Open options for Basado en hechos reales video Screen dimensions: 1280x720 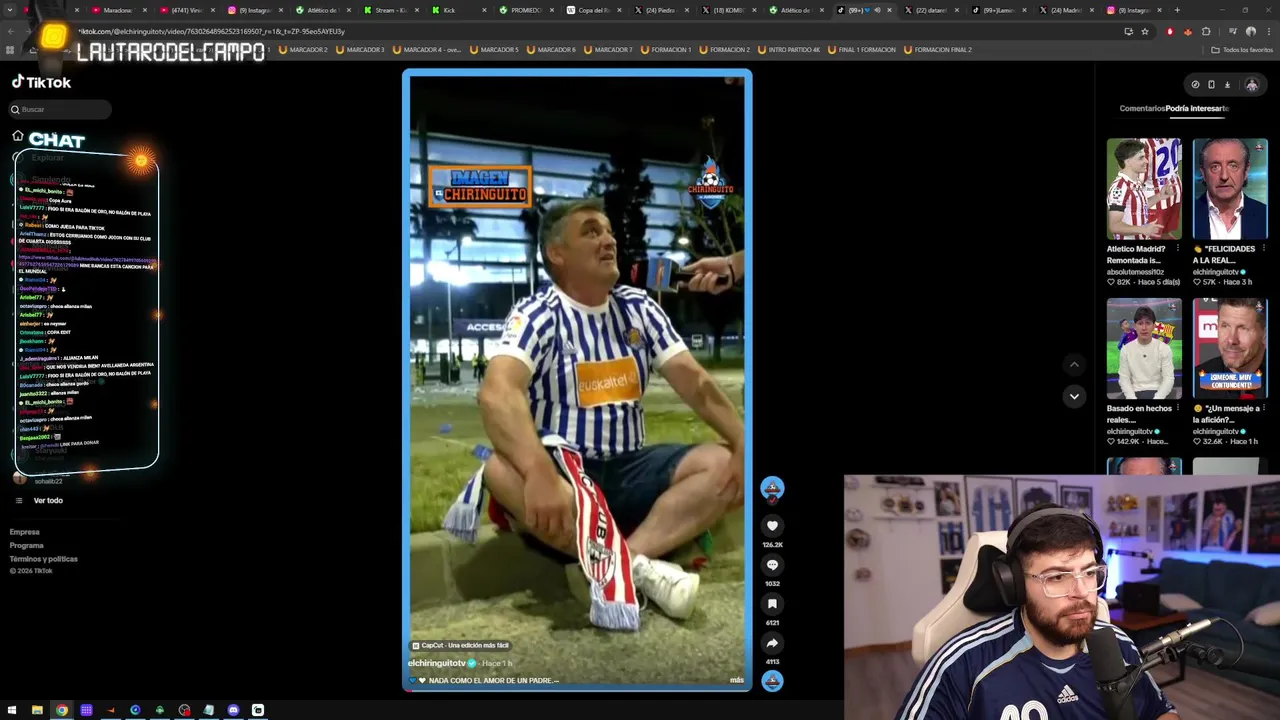(1177, 408)
